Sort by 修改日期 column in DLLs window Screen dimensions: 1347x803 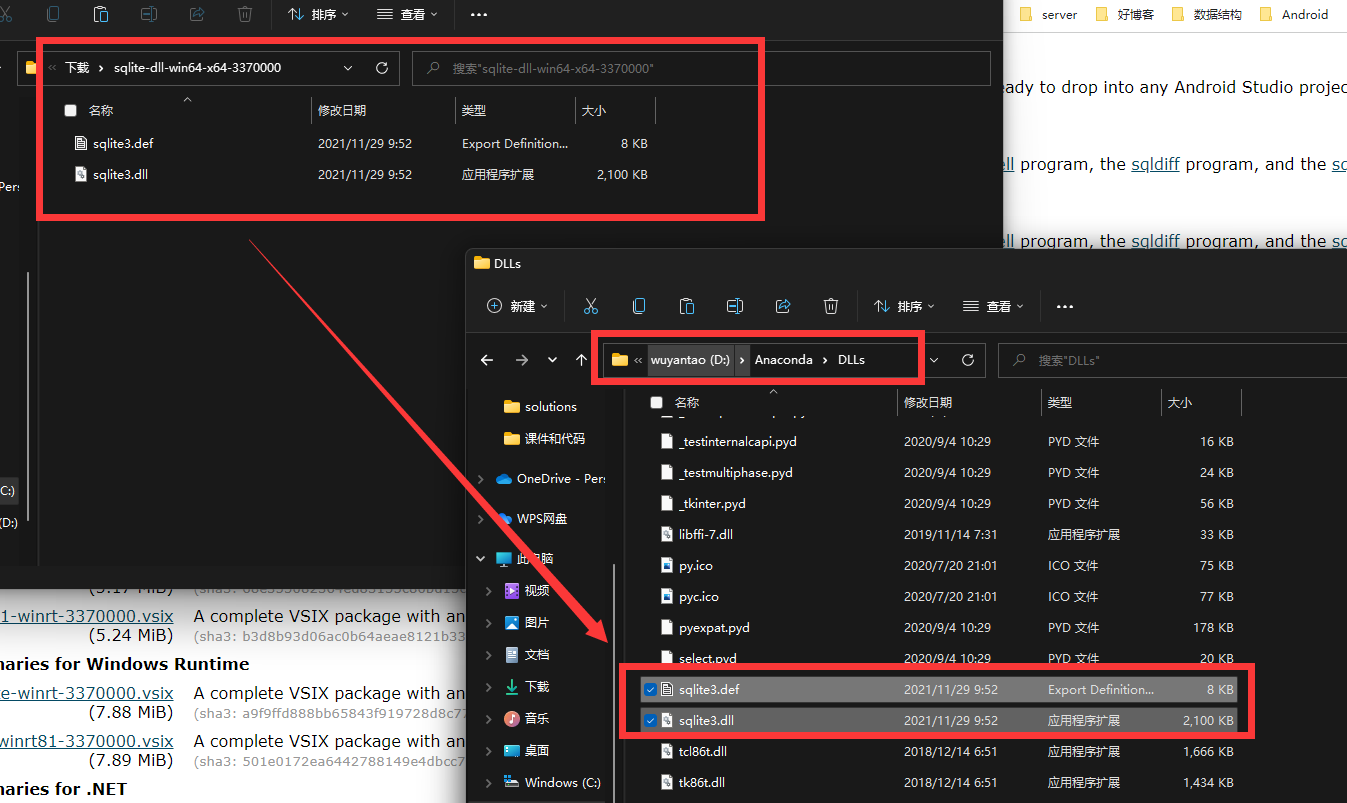tap(928, 402)
